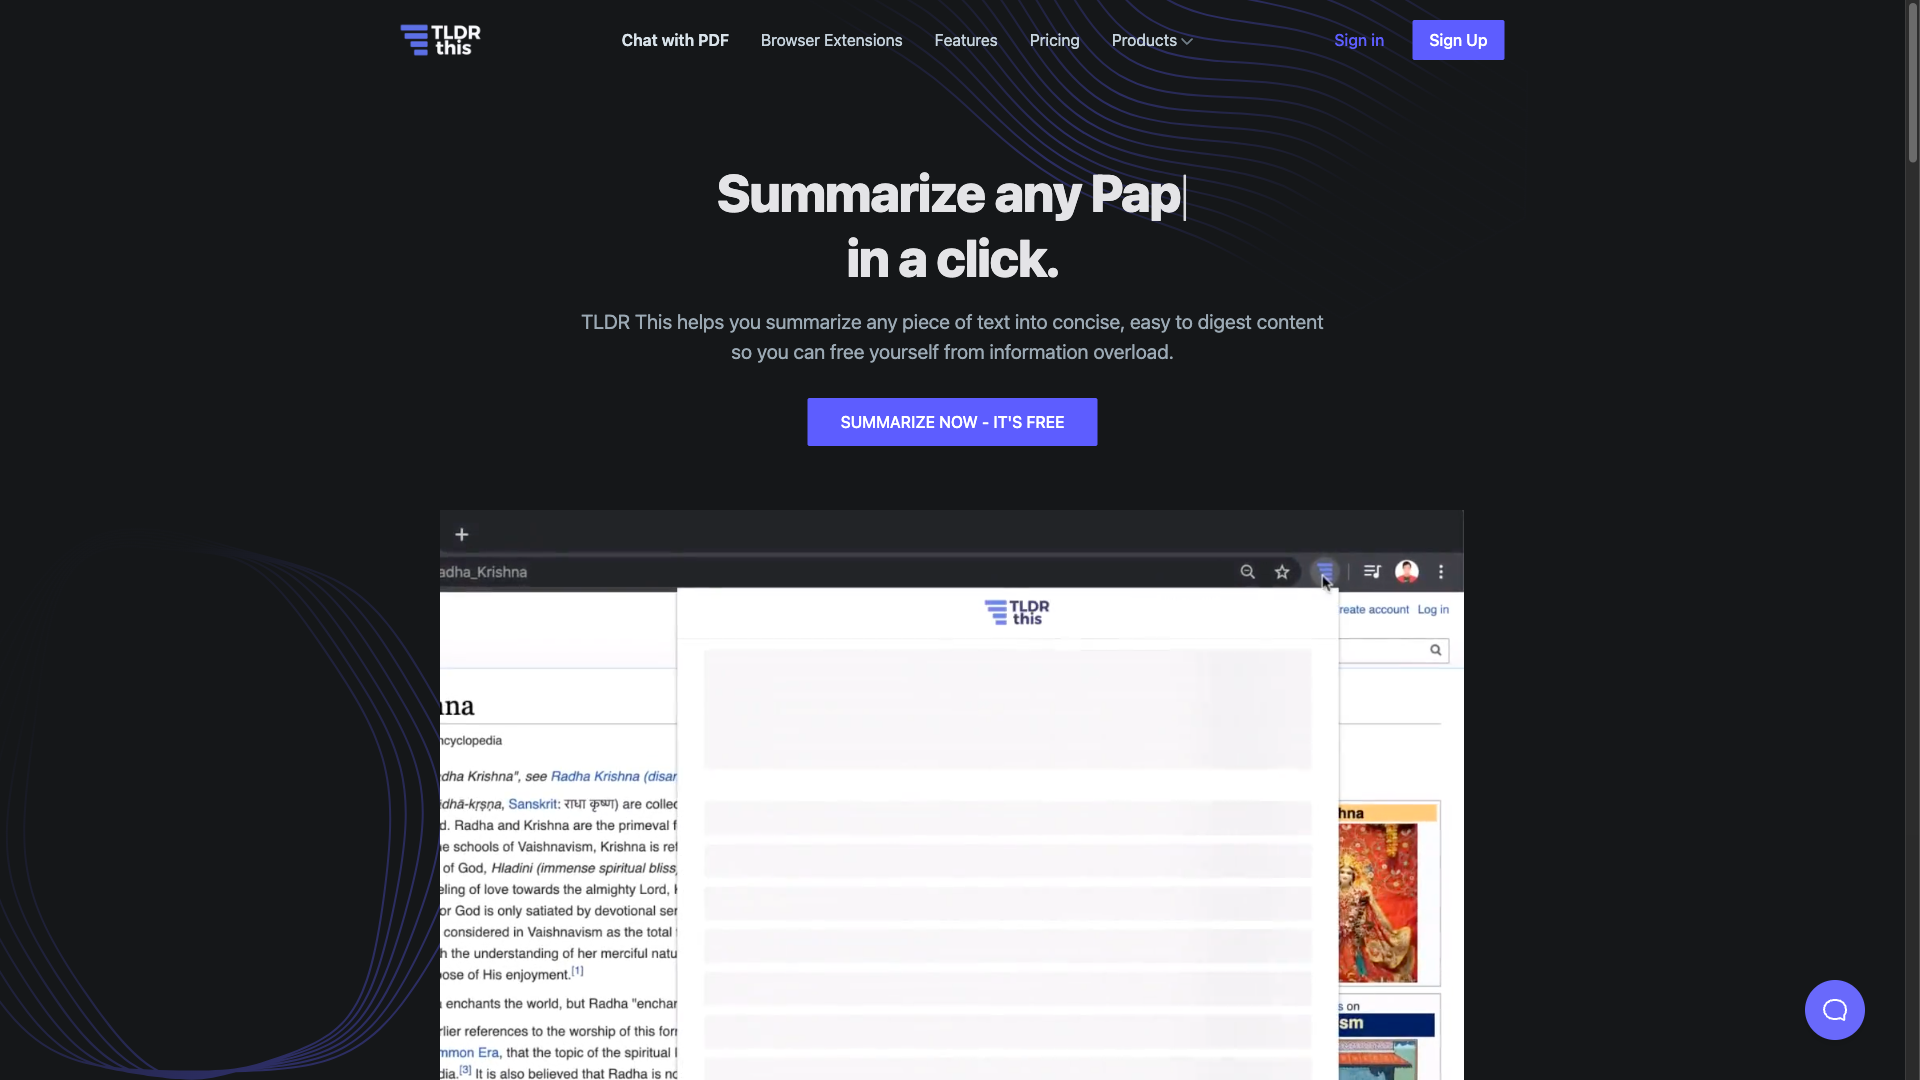Click the browser profile/account icon
The width and height of the screenshot is (1920, 1080).
click(1406, 571)
